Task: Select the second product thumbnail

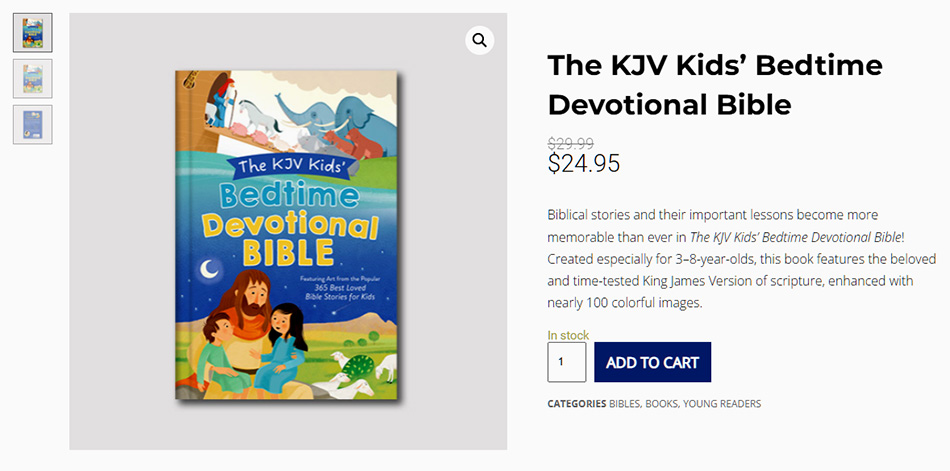Action: [x=32, y=78]
